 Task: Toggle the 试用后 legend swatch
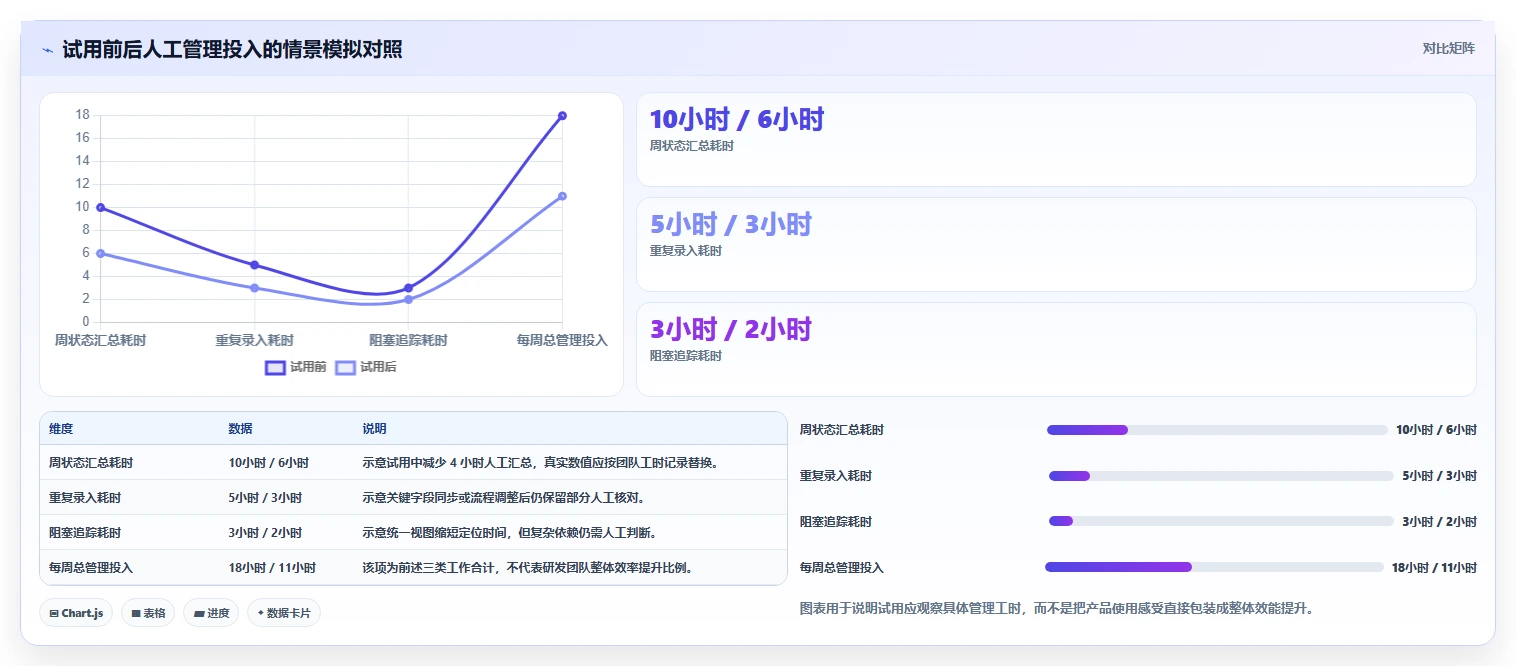click(x=345, y=367)
